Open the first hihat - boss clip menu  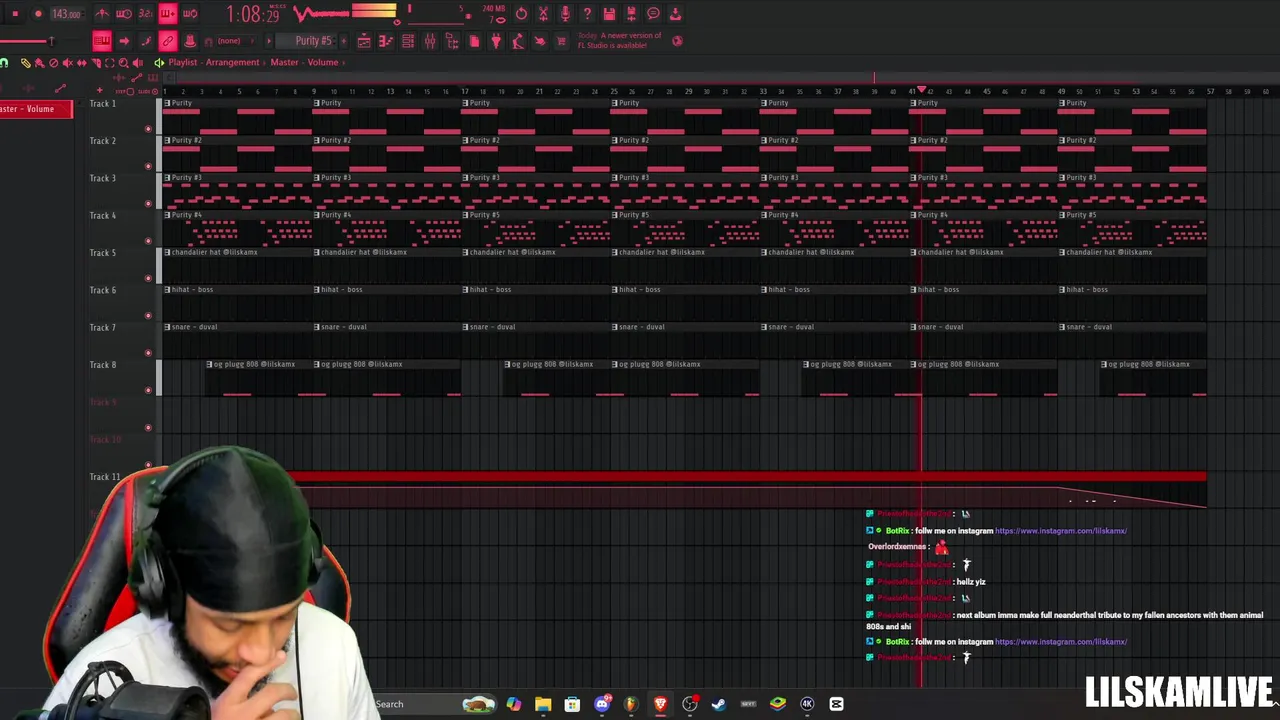click(x=167, y=290)
